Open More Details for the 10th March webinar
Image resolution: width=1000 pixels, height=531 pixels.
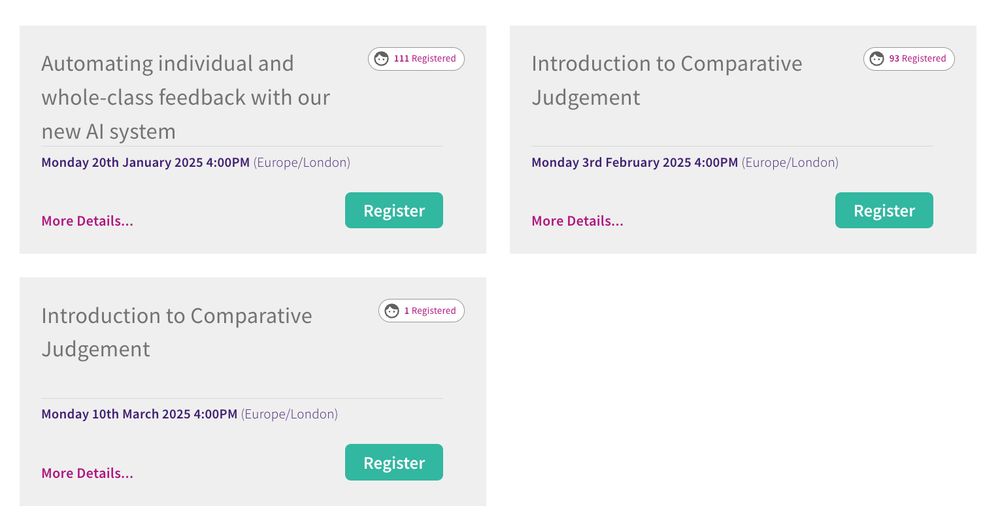point(87,473)
